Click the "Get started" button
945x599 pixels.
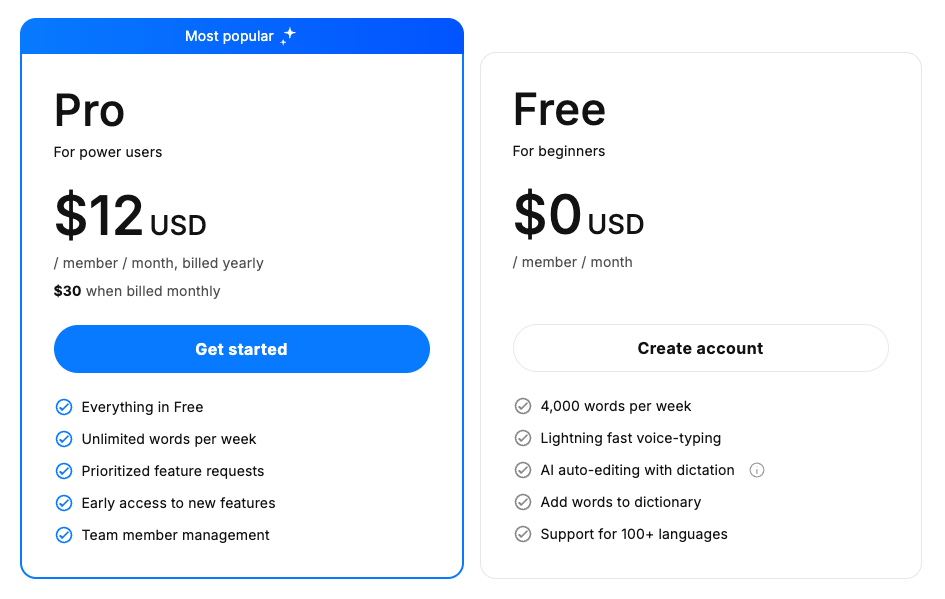coord(241,348)
